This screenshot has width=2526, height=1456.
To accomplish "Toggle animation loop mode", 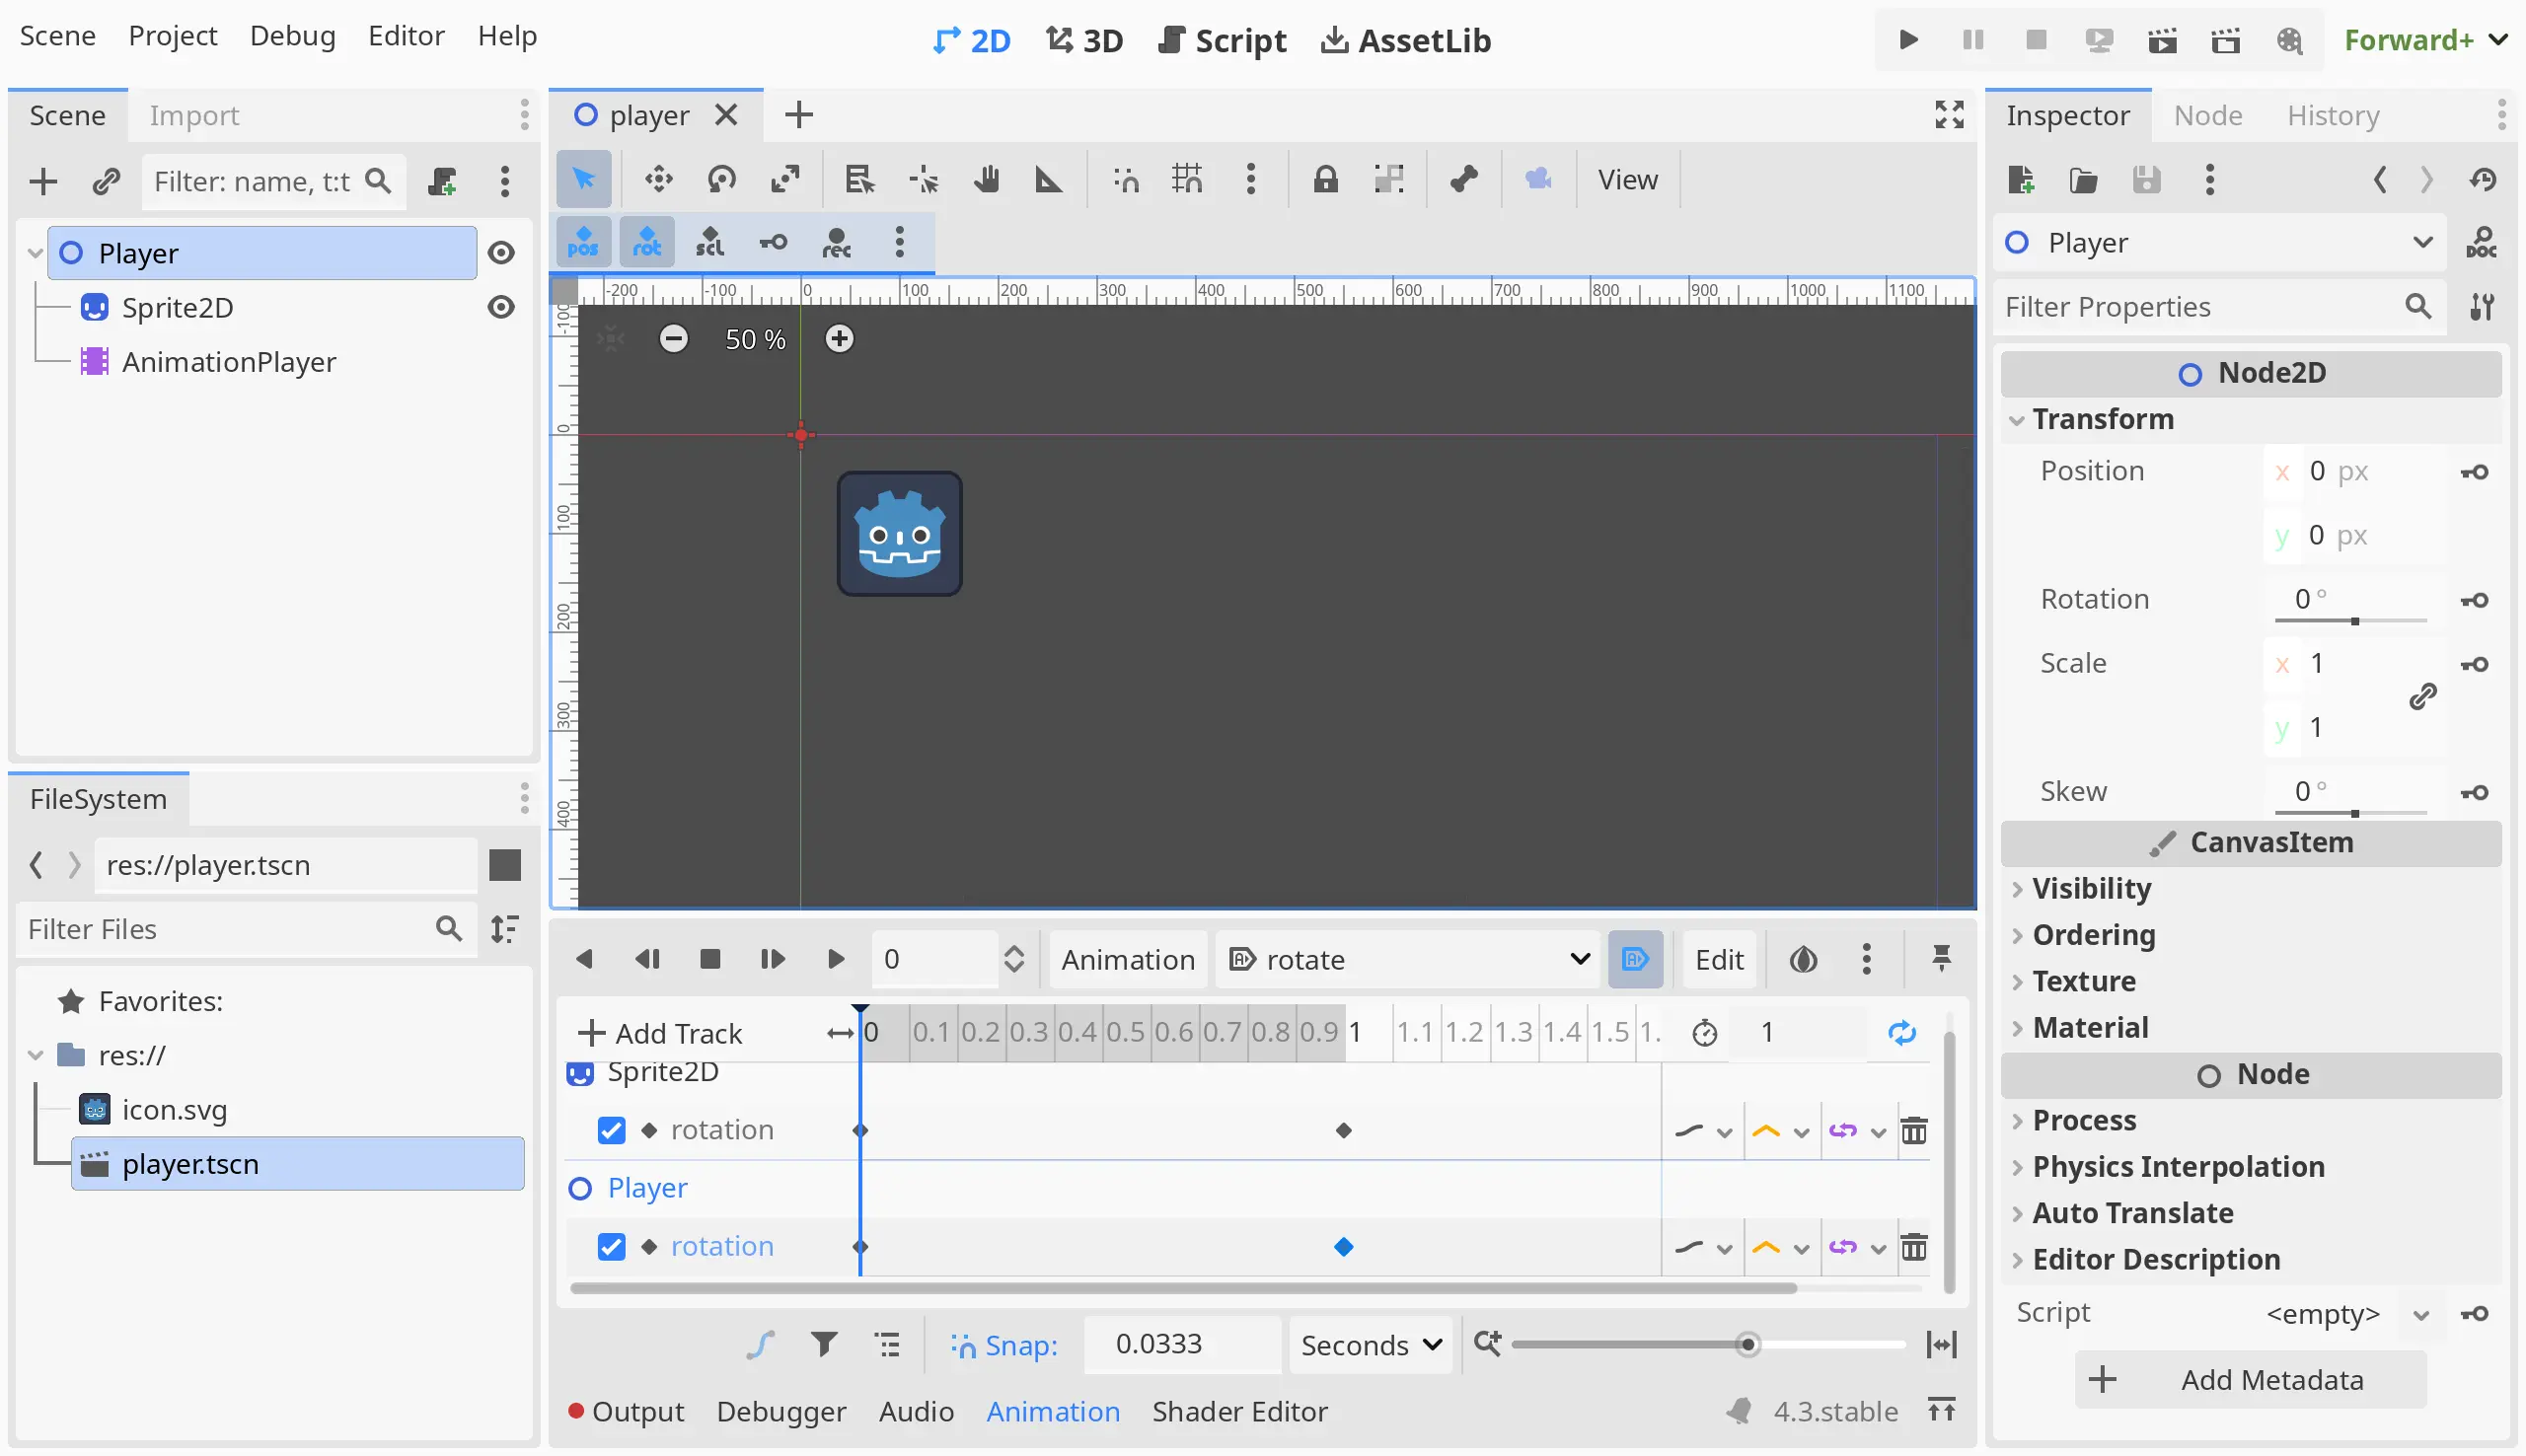I will click(x=1902, y=1032).
